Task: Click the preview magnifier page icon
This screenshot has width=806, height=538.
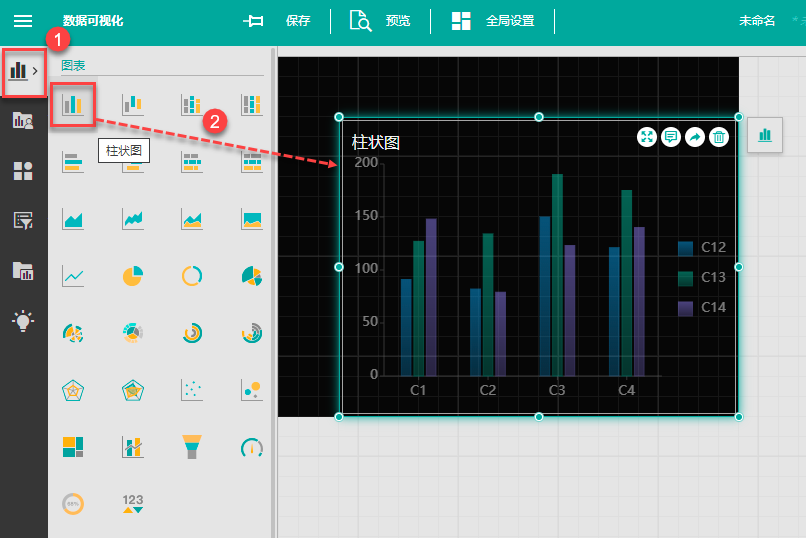Action: point(360,21)
